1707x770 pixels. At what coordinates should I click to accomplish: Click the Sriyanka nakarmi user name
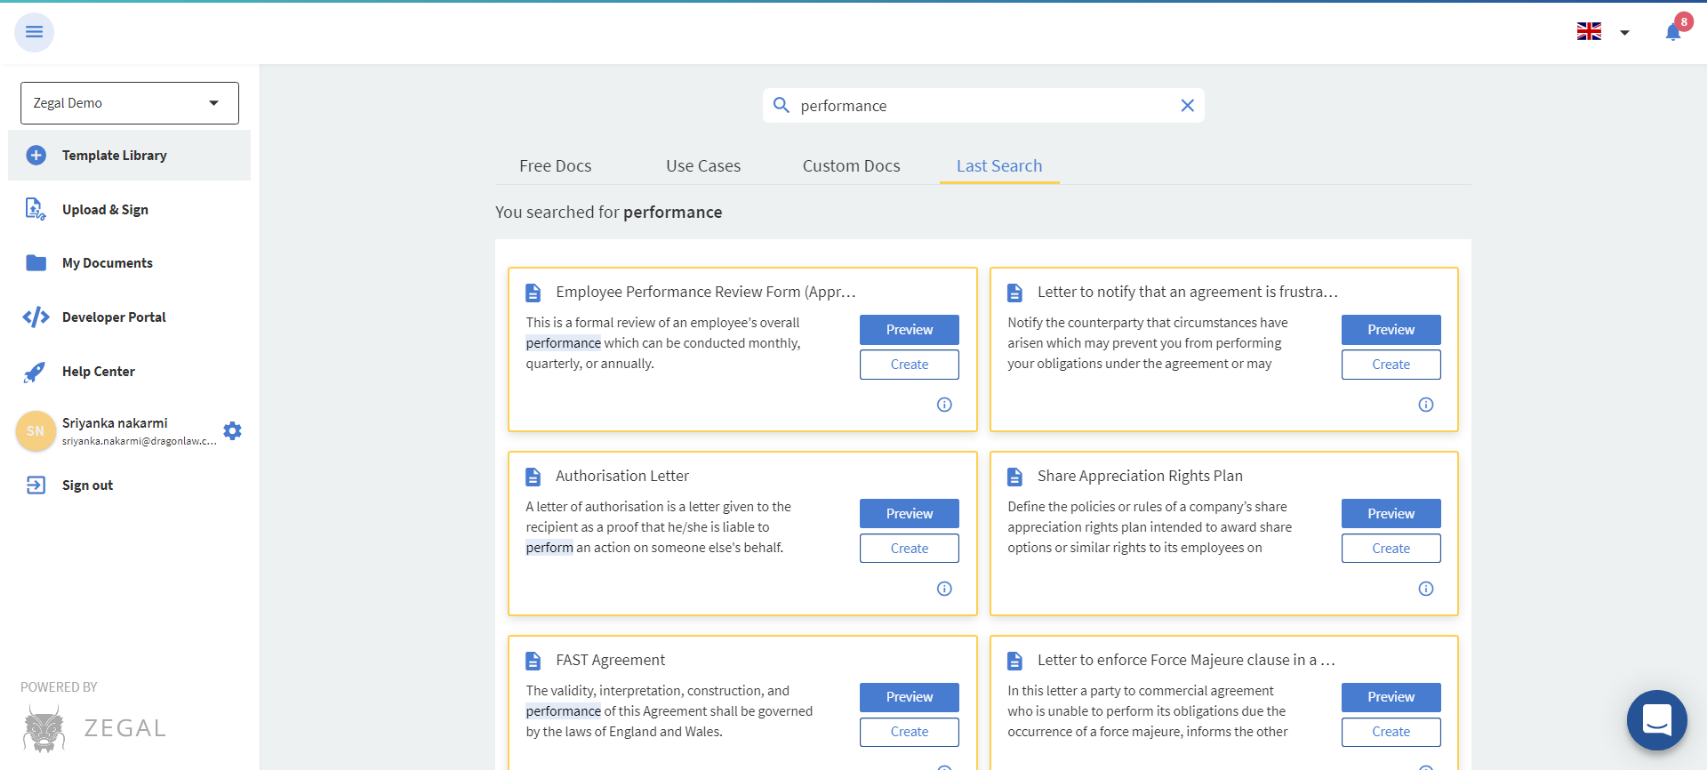(115, 423)
